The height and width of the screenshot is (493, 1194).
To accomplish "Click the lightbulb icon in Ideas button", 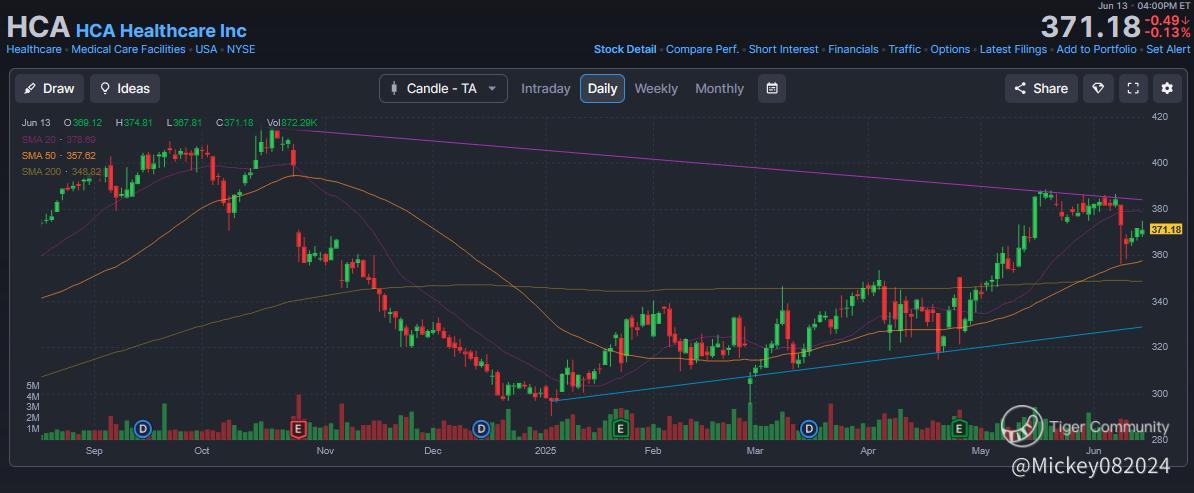I will [x=105, y=88].
